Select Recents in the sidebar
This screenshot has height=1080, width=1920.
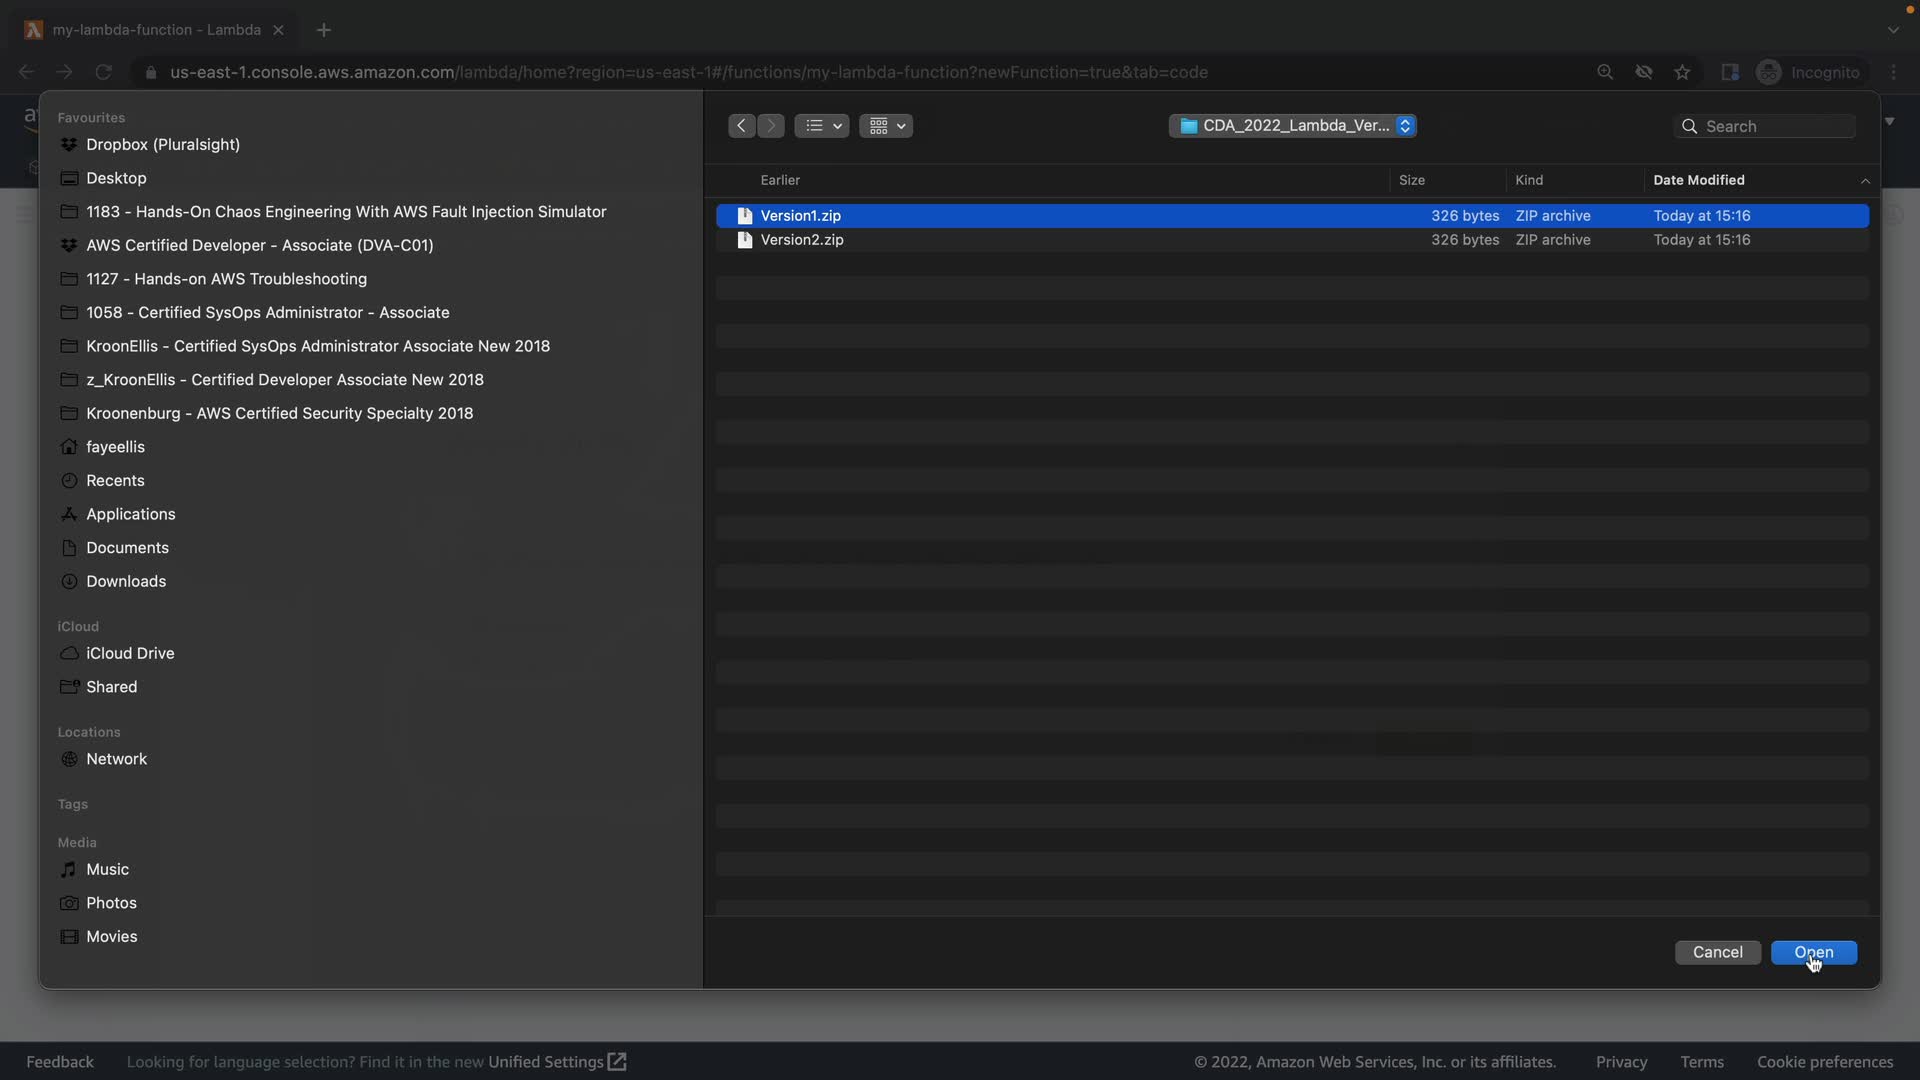coord(115,480)
